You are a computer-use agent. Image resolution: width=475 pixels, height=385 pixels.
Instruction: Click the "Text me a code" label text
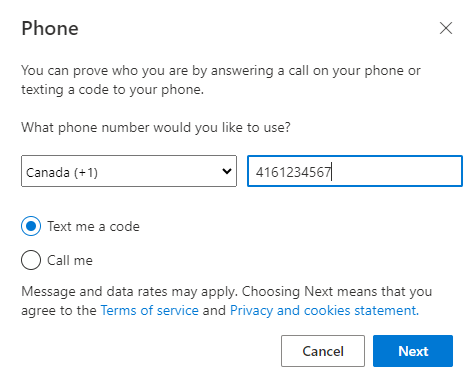click(93, 227)
